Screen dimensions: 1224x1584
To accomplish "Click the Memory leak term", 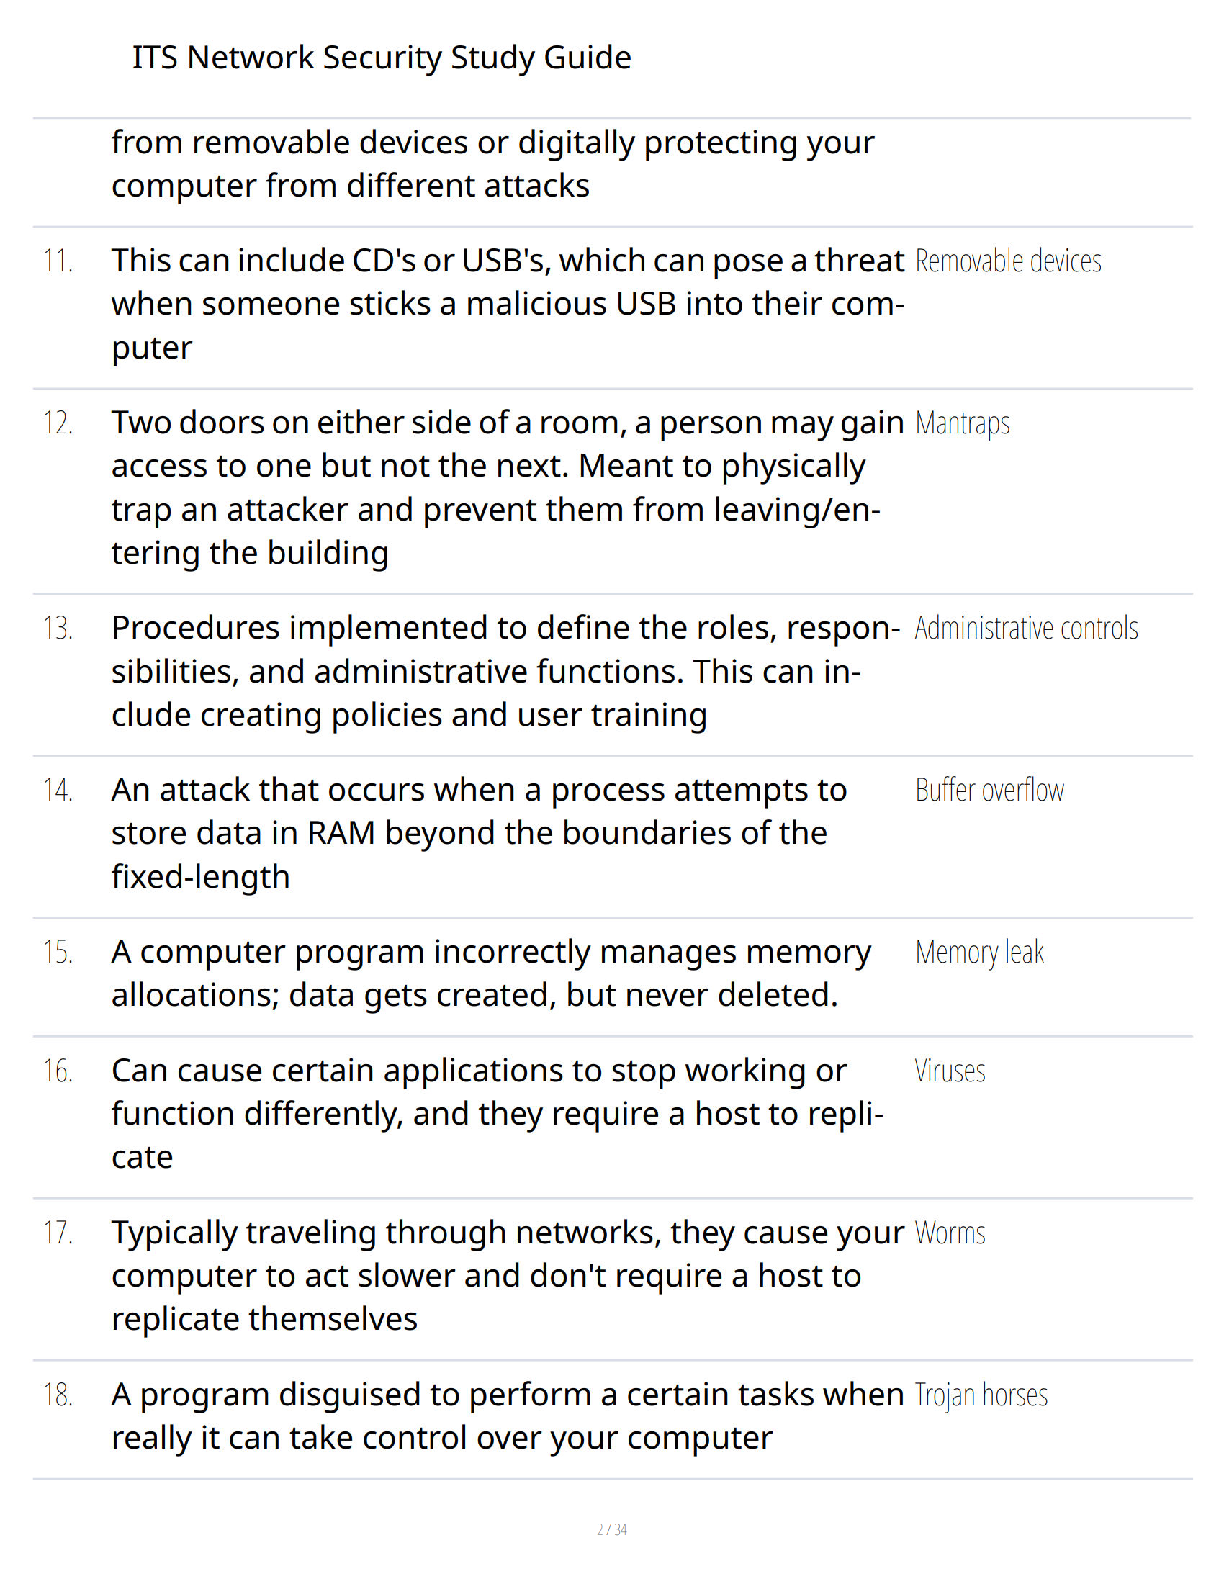I will 979,953.
